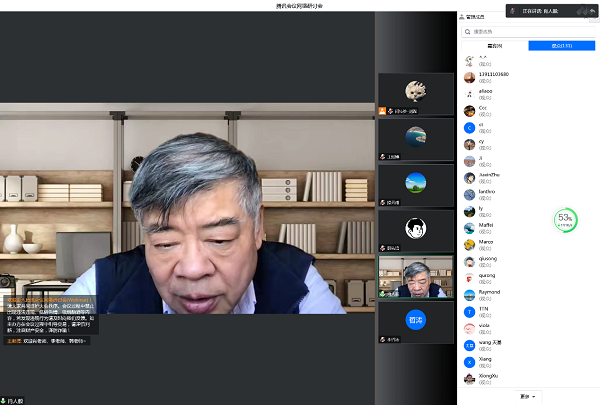Screen dimensions: 600x405
Task: Select the blue circle avatar video thumbnail at the bottom
Action: point(415,323)
